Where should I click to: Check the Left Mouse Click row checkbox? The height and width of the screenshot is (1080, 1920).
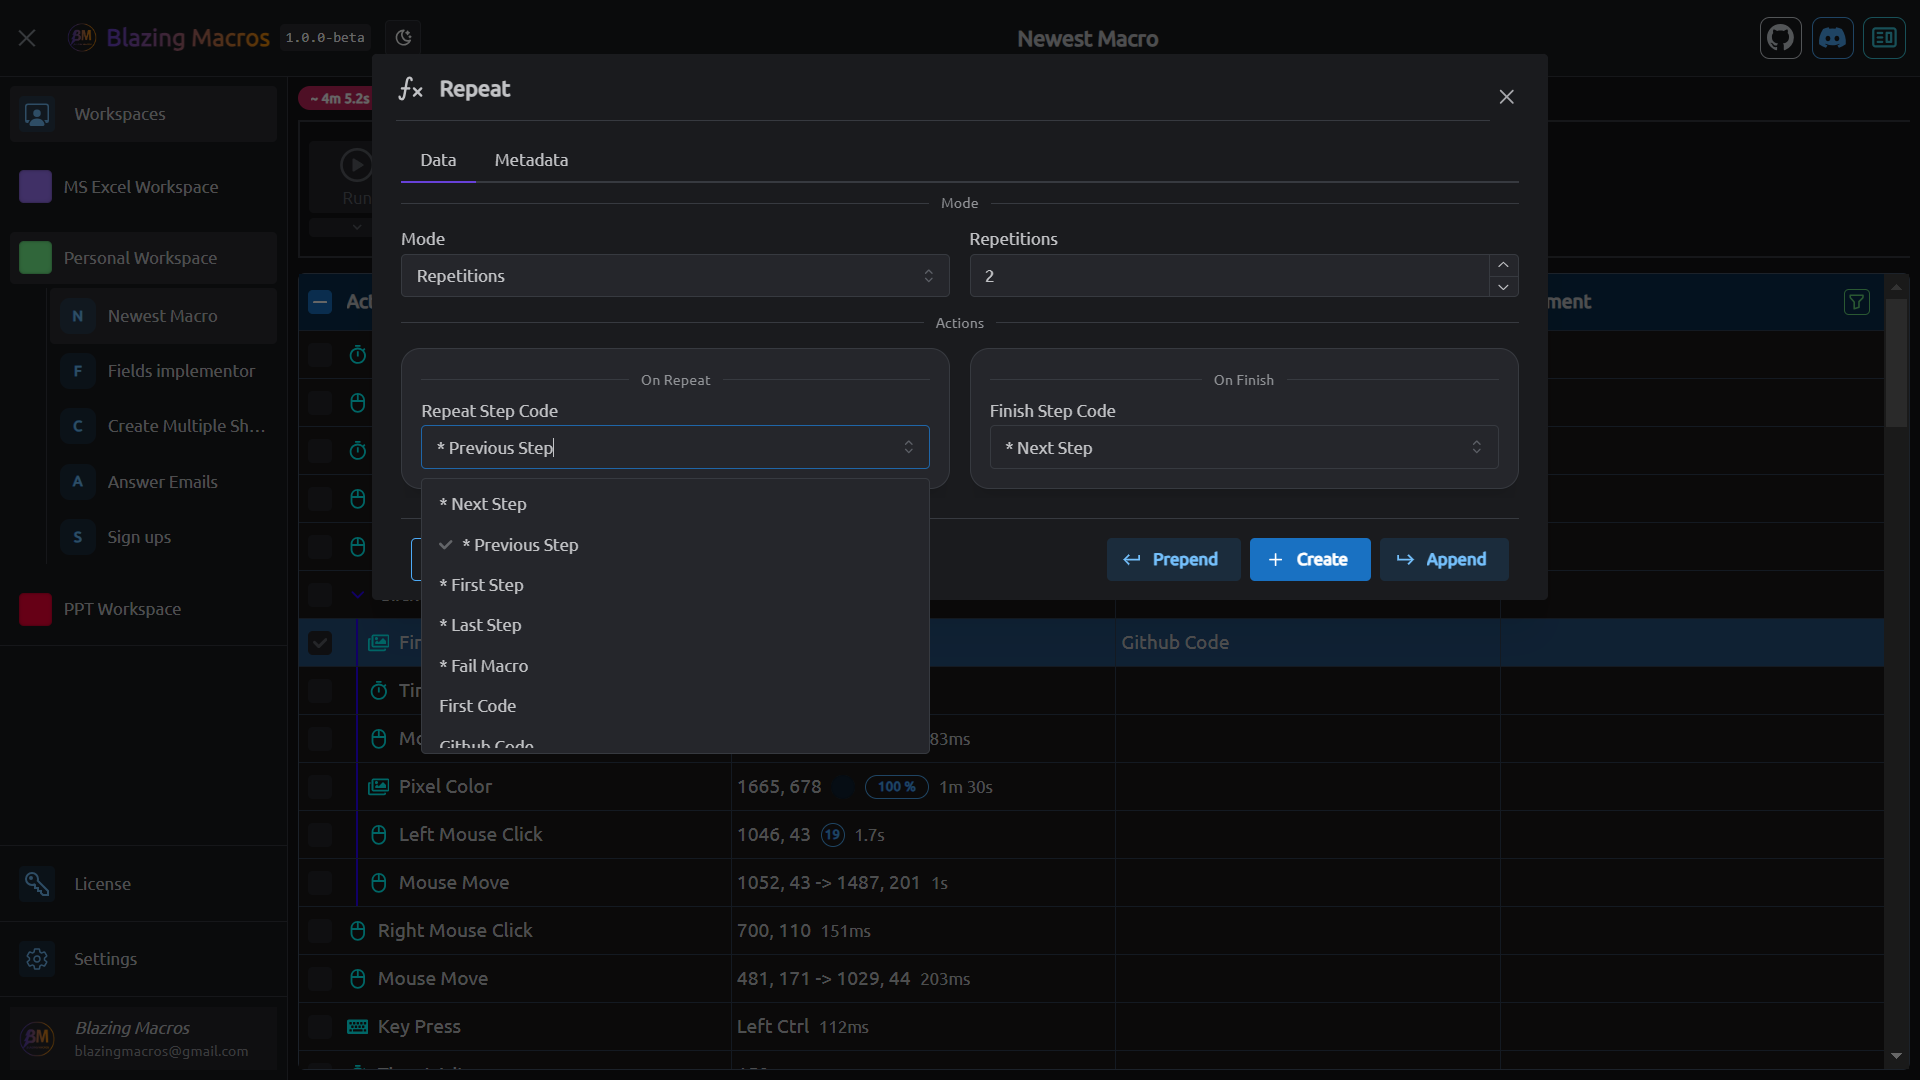coord(320,835)
